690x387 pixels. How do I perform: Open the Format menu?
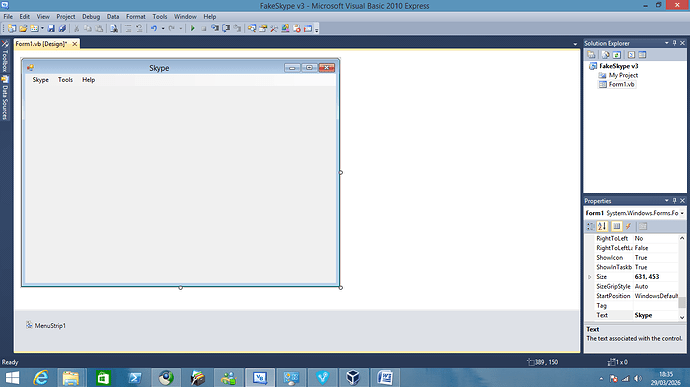coord(136,17)
